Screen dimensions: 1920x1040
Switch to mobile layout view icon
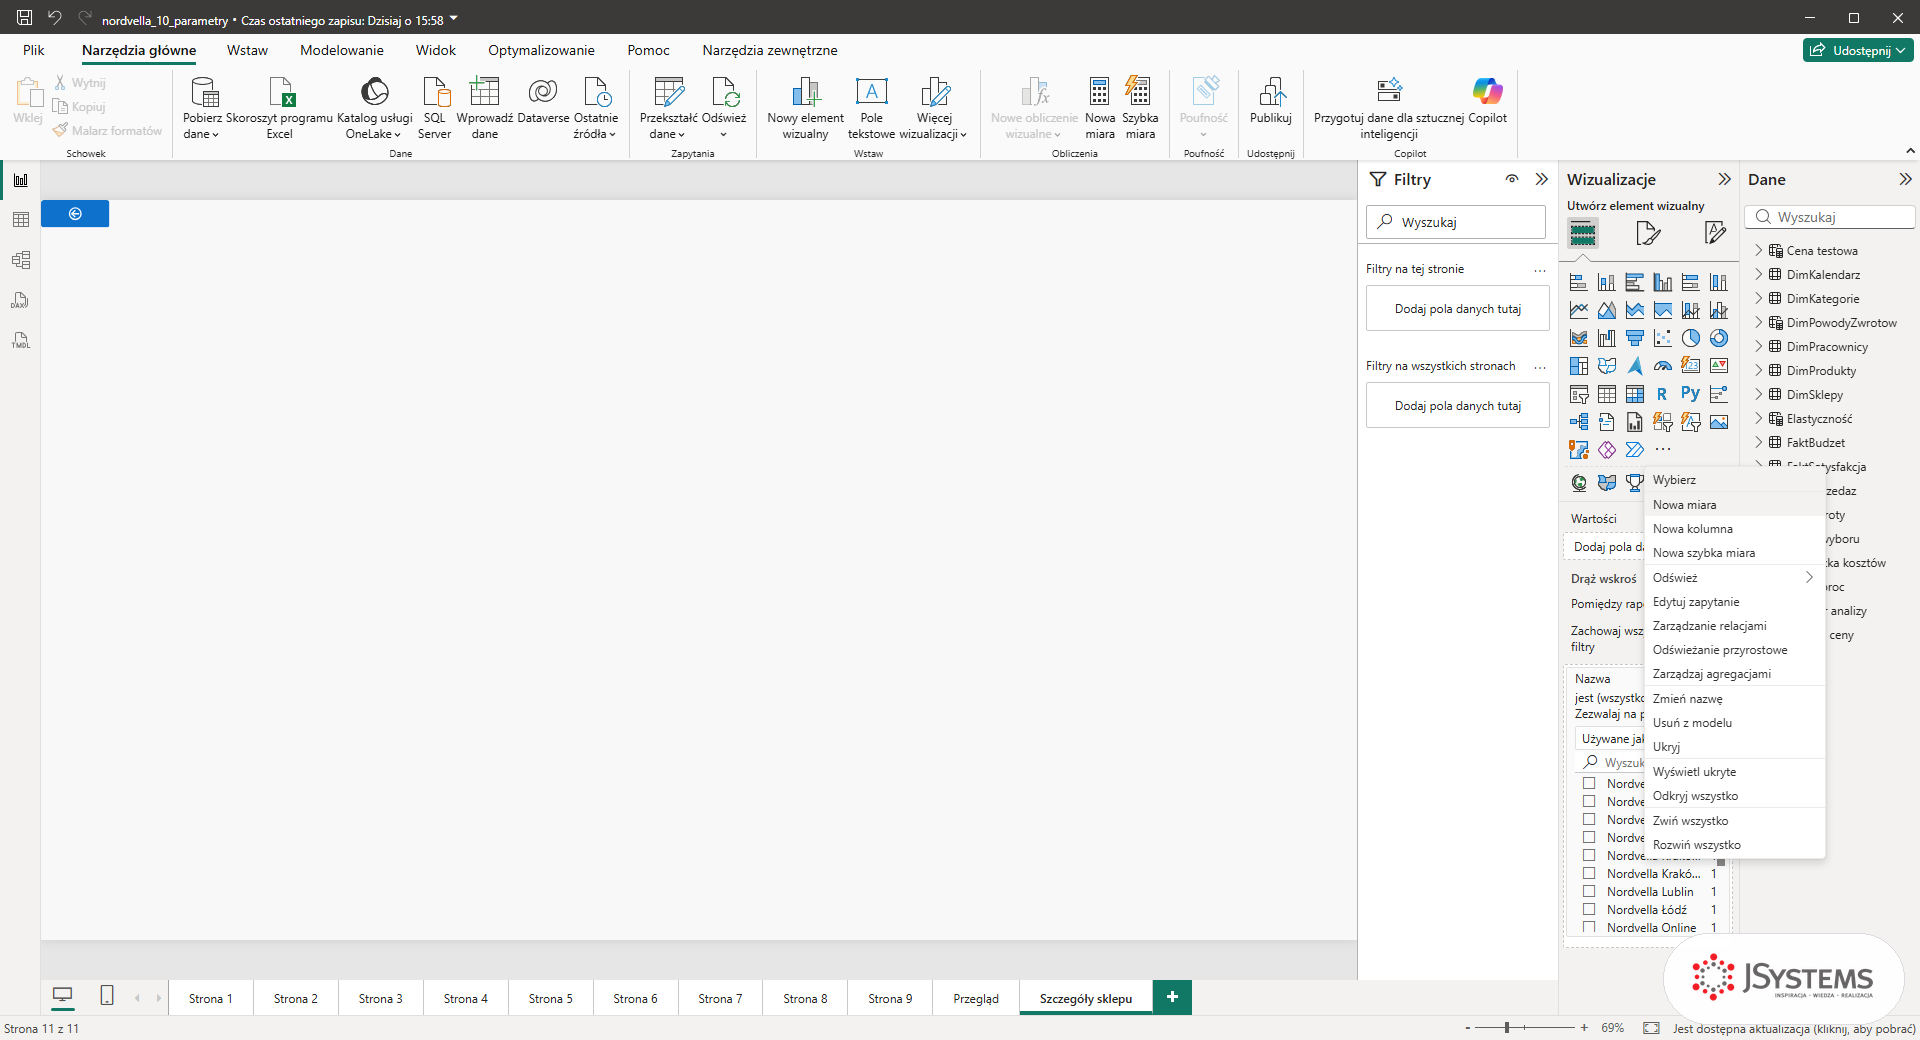[x=107, y=995]
